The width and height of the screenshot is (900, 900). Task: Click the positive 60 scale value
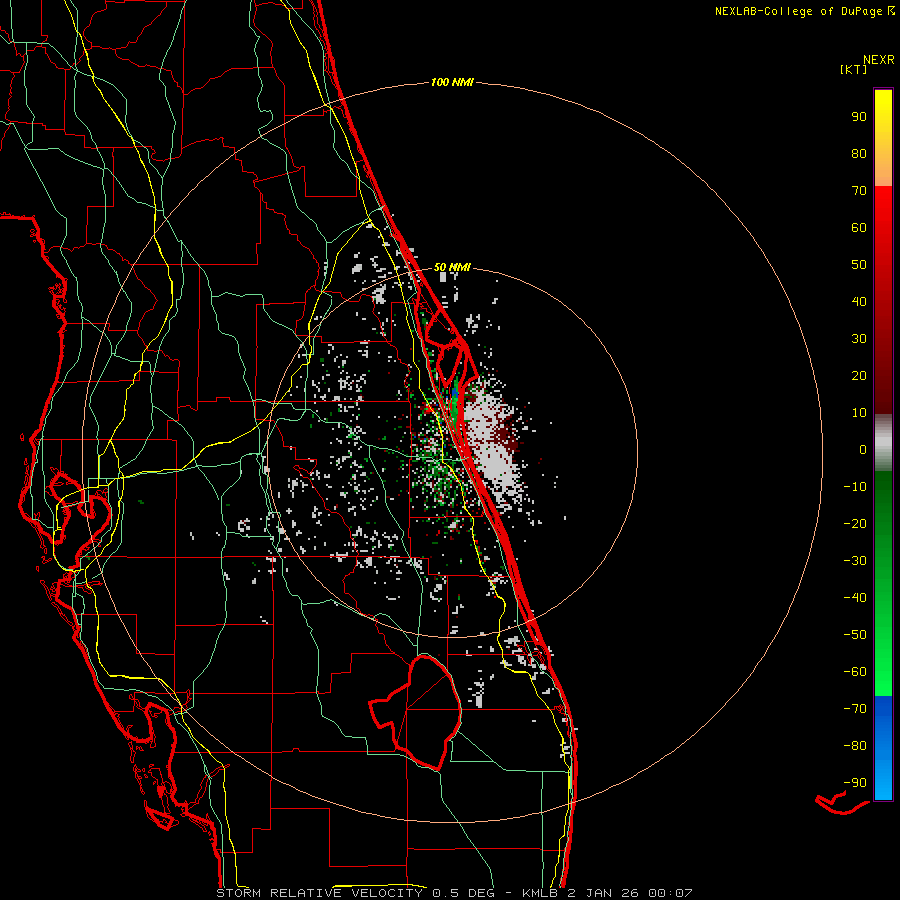(859, 228)
